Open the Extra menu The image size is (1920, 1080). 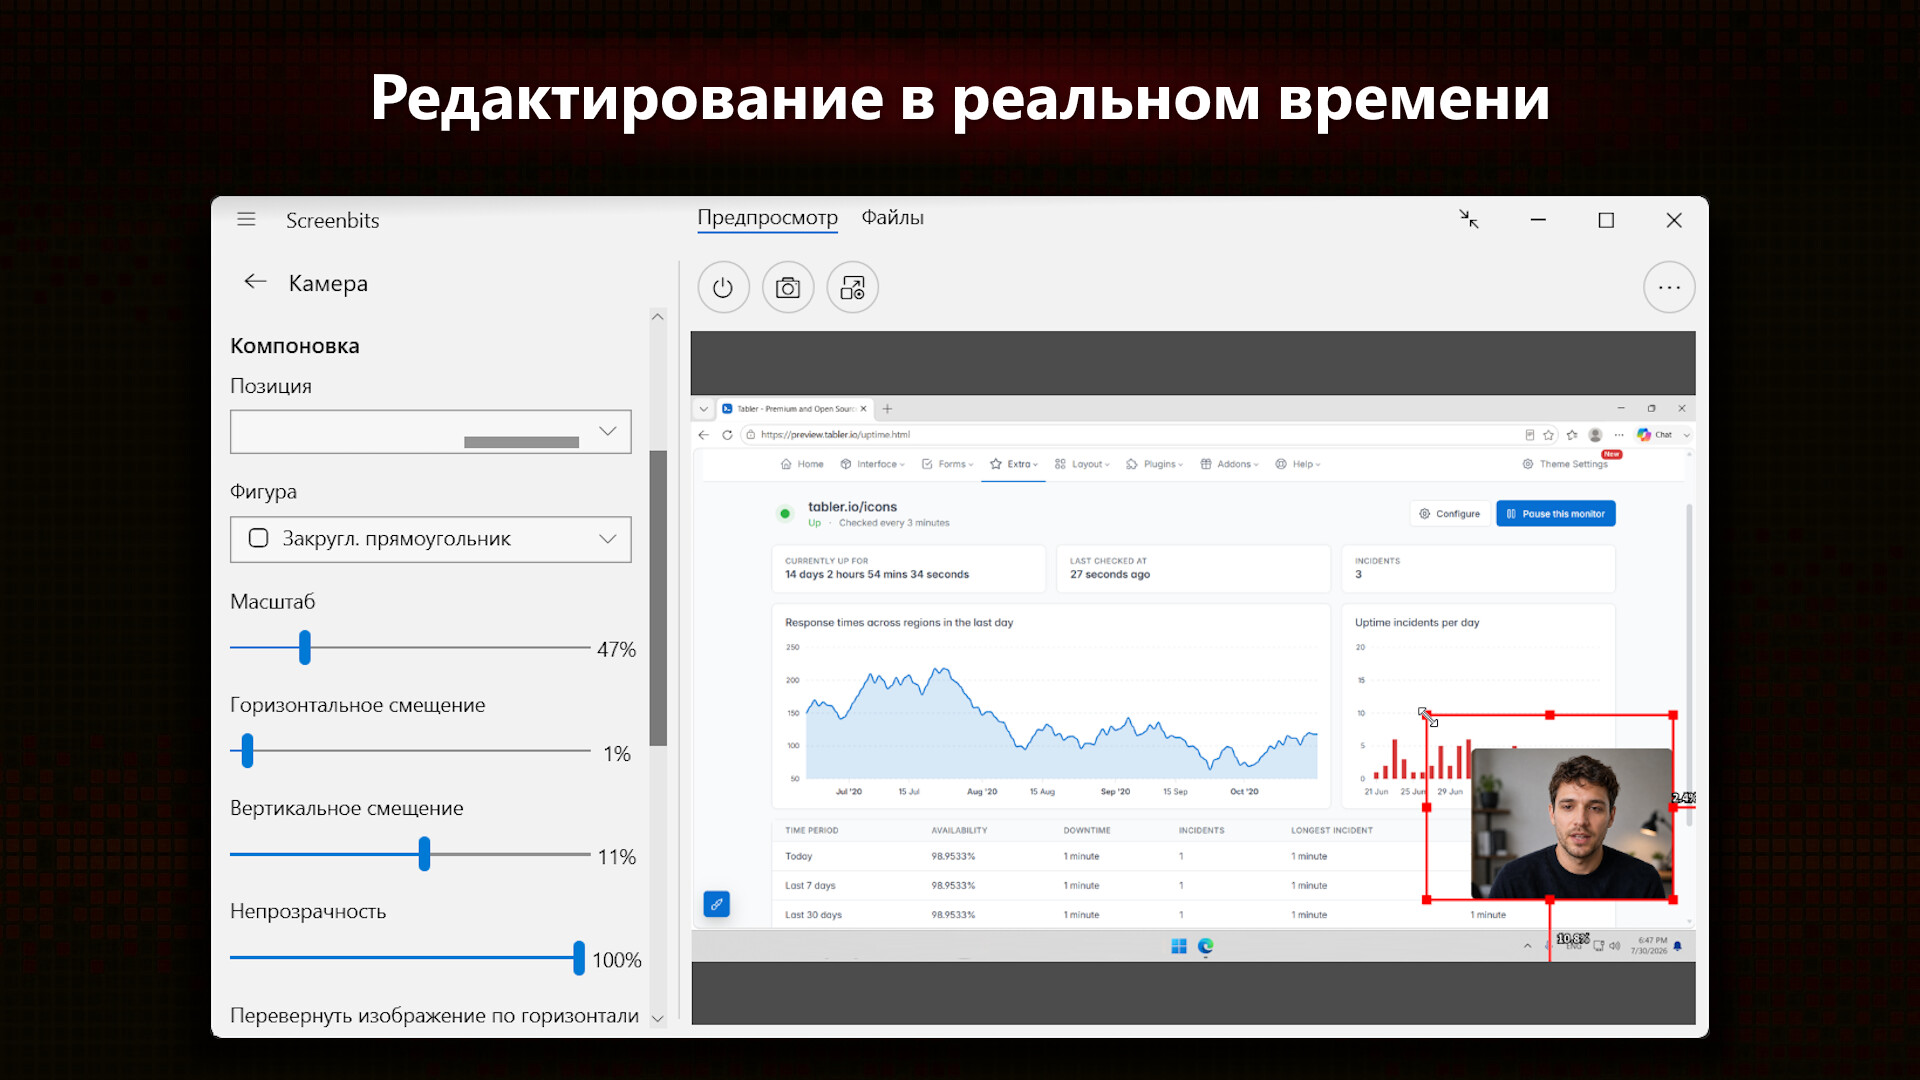1014,464
